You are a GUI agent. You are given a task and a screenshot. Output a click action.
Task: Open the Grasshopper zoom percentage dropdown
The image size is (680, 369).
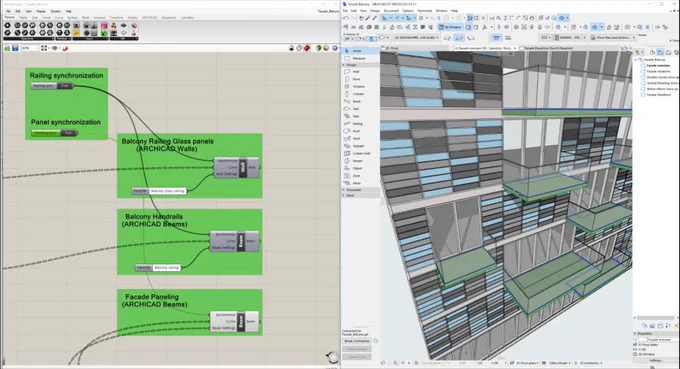coord(30,48)
